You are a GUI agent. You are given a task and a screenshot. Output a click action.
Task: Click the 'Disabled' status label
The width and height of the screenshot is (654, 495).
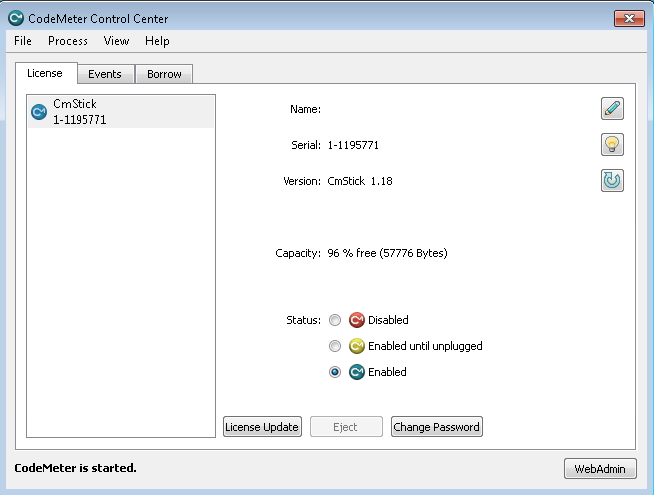click(x=388, y=320)
